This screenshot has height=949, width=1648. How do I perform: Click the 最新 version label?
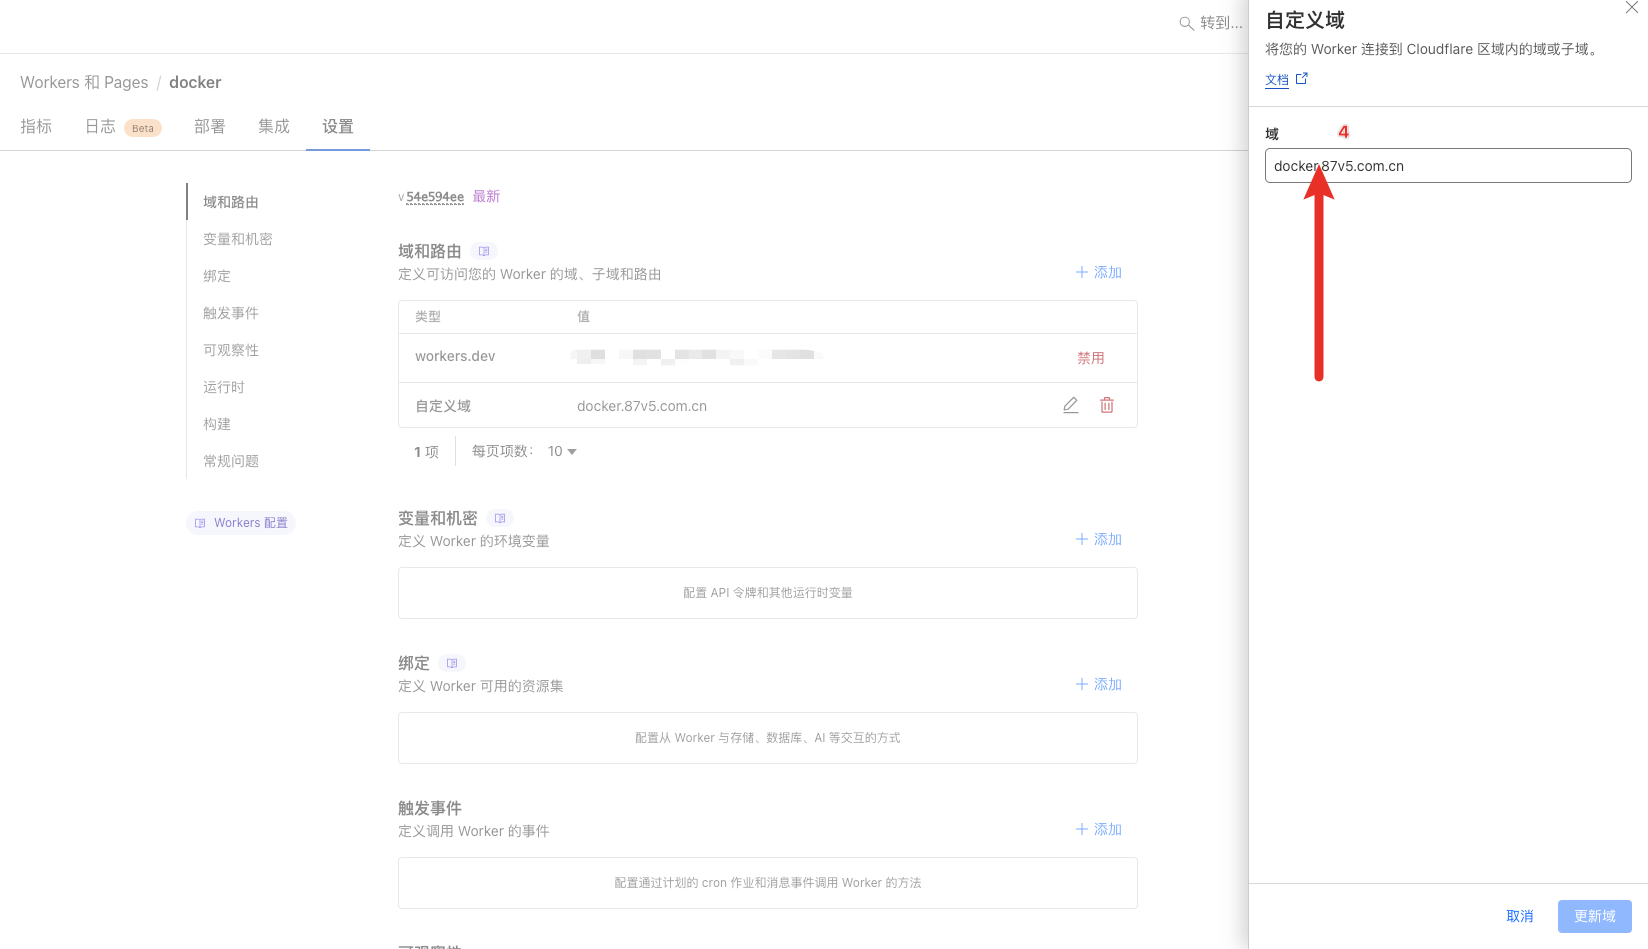[x=486, y=196]
